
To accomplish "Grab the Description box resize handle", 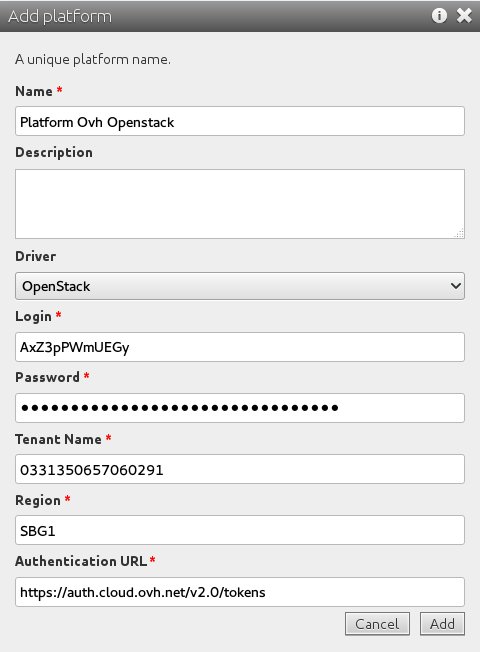I will tap(460, 234).
